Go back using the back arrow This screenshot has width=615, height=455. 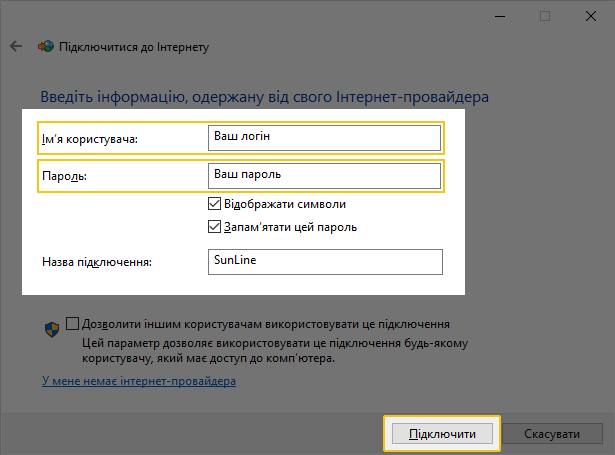tap(16, 46)
